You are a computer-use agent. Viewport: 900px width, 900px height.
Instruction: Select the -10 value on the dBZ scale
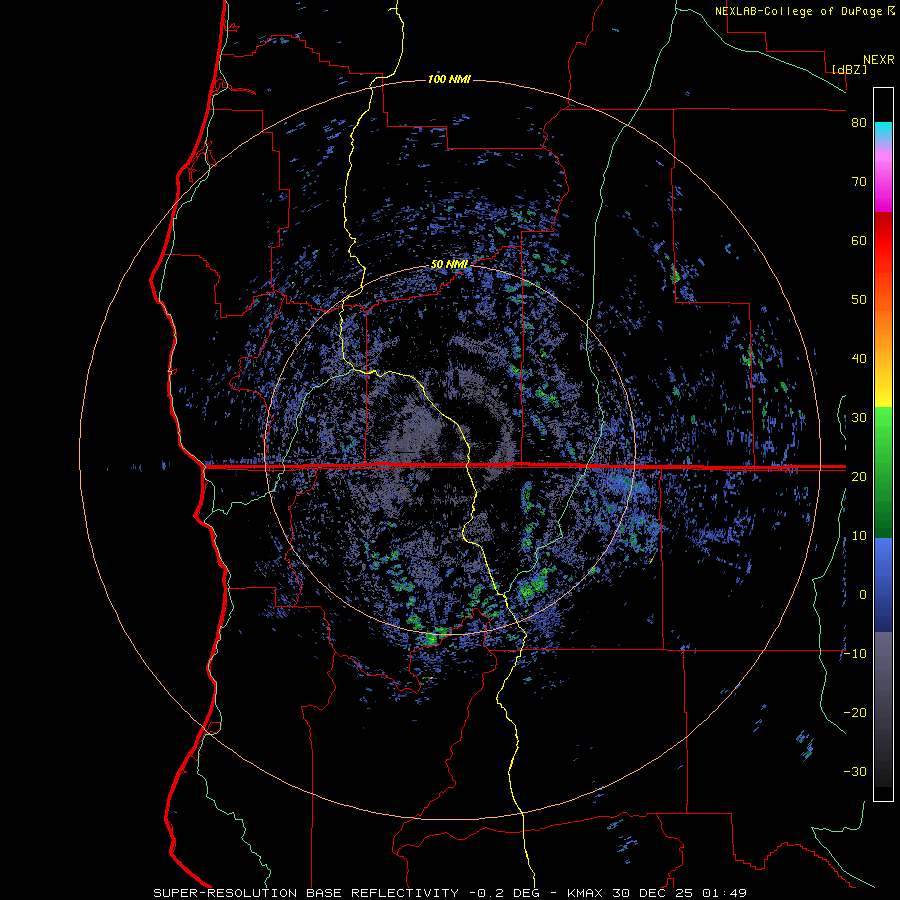855,654
